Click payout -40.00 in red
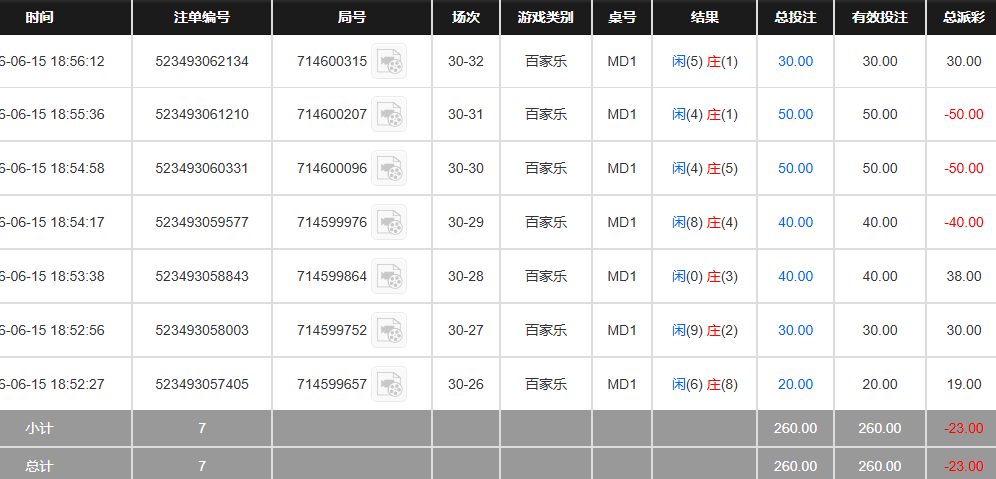Image resolution: width=996 pixels, height=479 pixels. [964, 222]
